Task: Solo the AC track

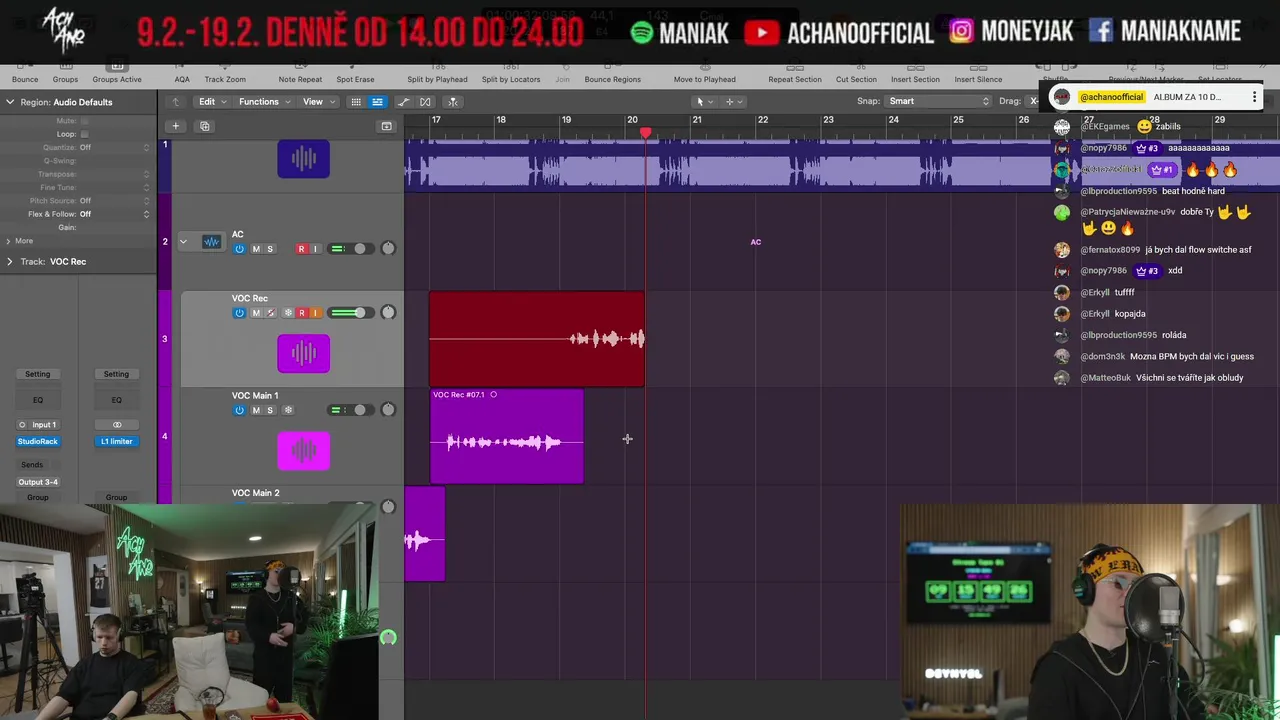Action: [270, 249]
